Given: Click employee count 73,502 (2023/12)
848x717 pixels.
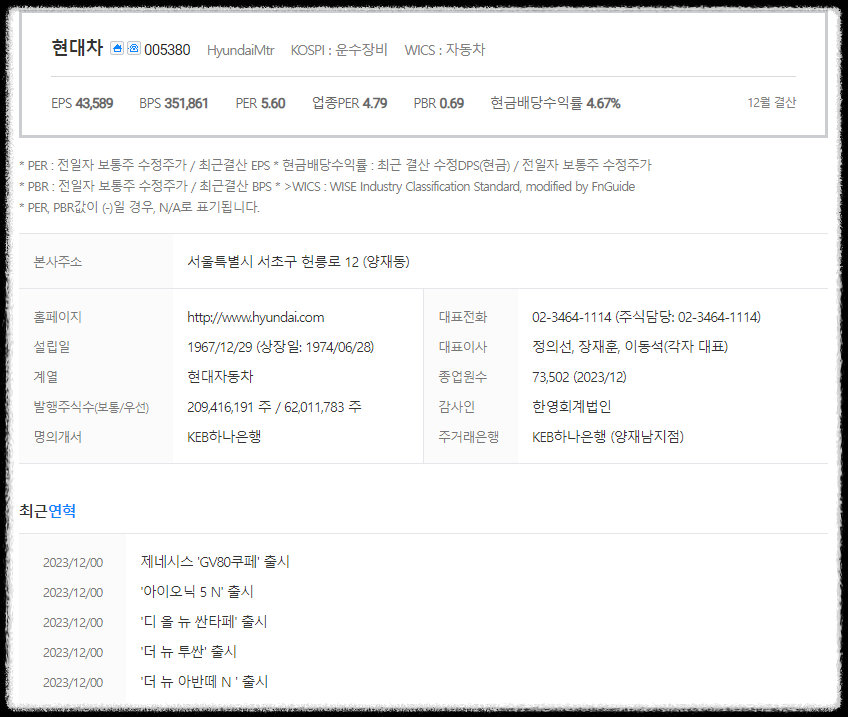Looking at the screenshot, I should (x=579, y=377).
